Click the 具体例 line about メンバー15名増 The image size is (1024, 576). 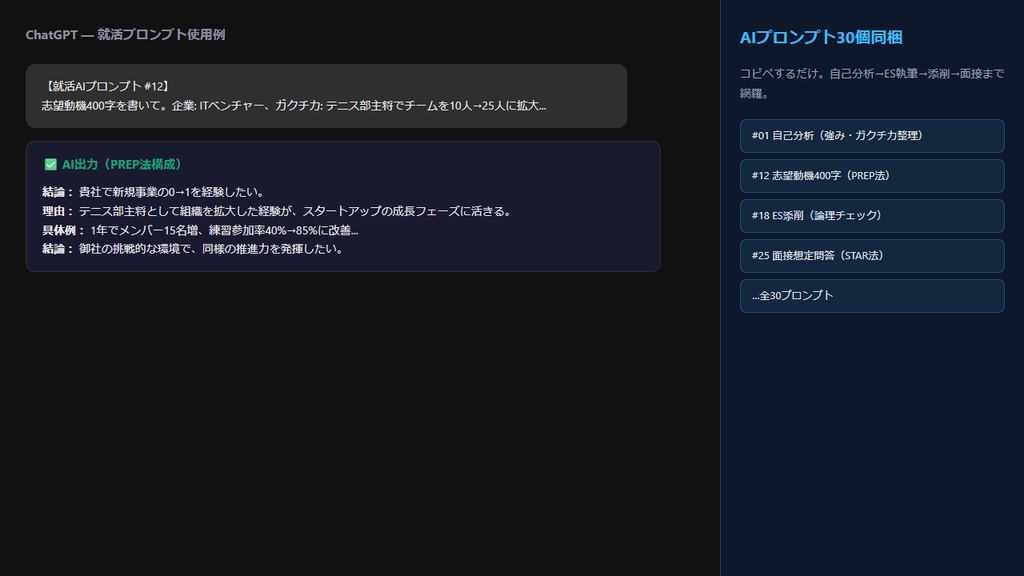click(200, 231)
